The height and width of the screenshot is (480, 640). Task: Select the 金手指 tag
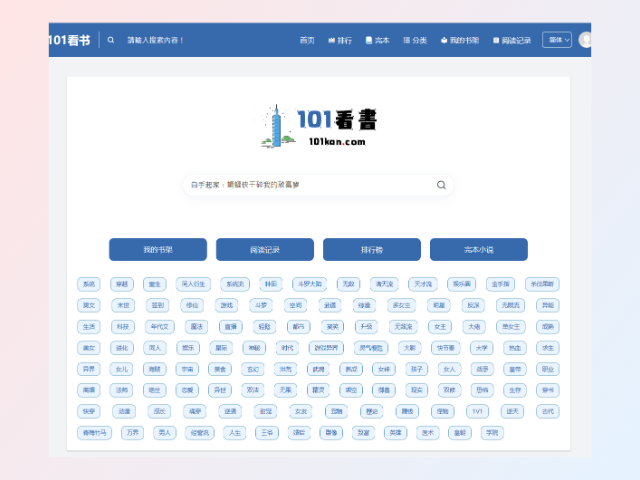(x=500, y=284)
